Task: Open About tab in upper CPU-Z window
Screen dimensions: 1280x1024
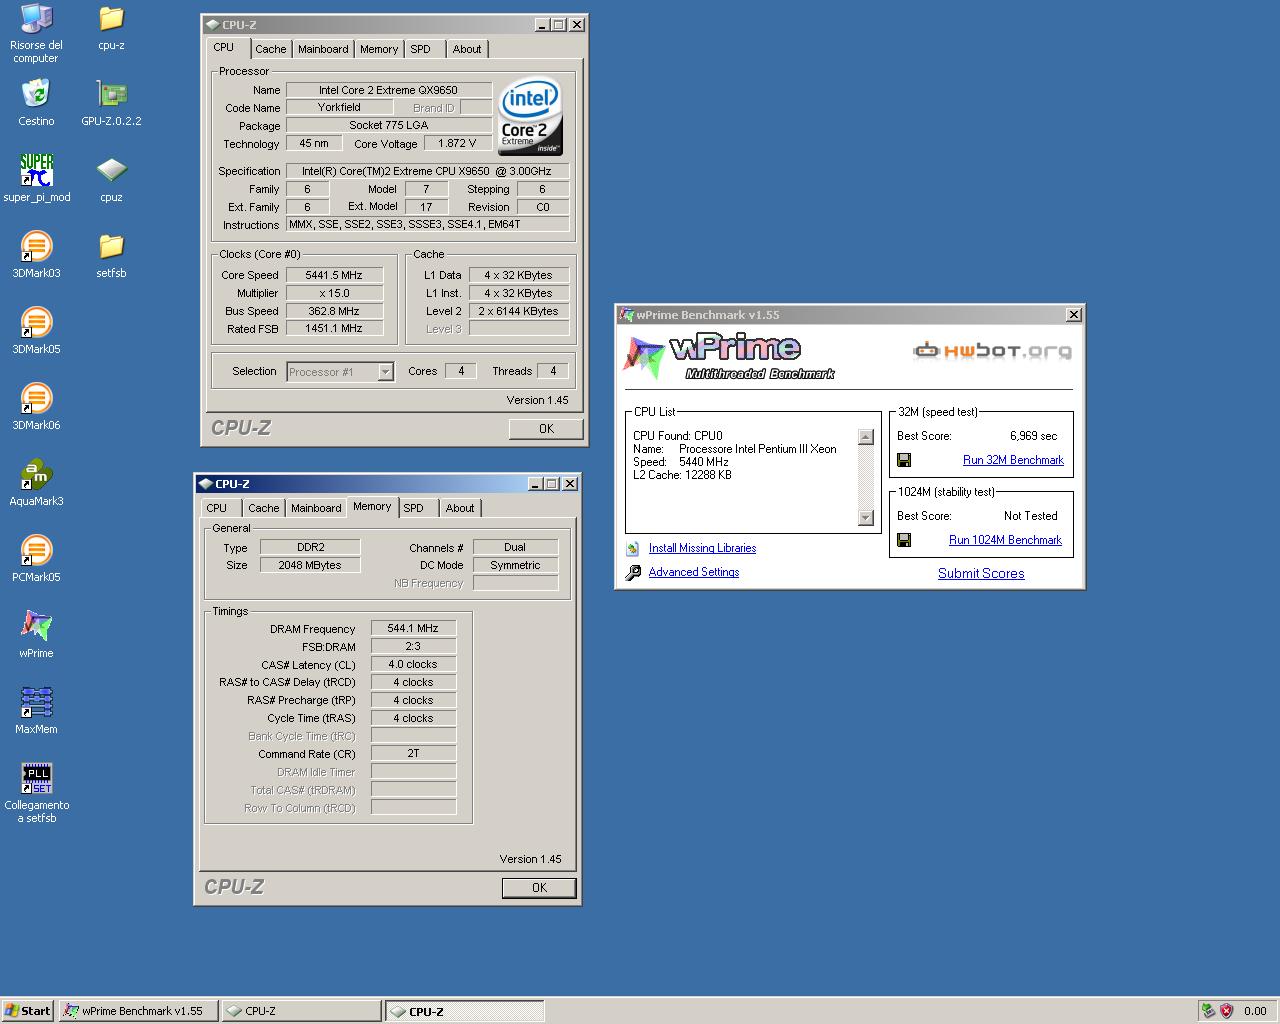Action: [467, 49]
